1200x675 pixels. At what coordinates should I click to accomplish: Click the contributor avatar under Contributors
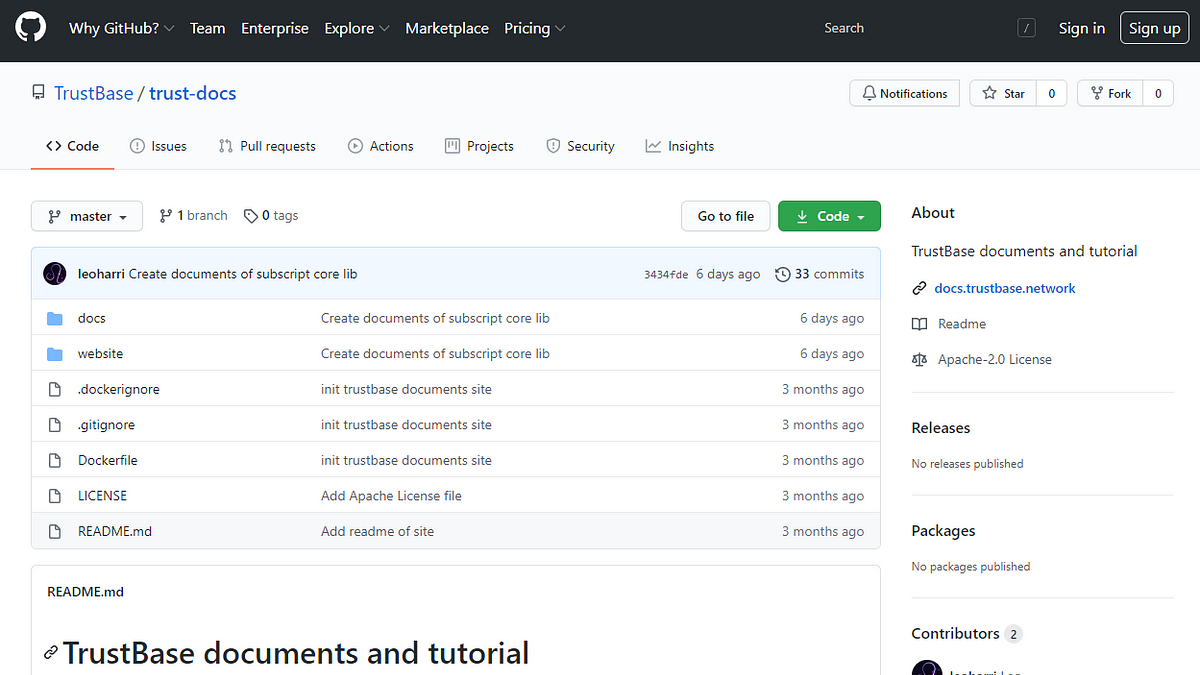click(x=927, y=668)
